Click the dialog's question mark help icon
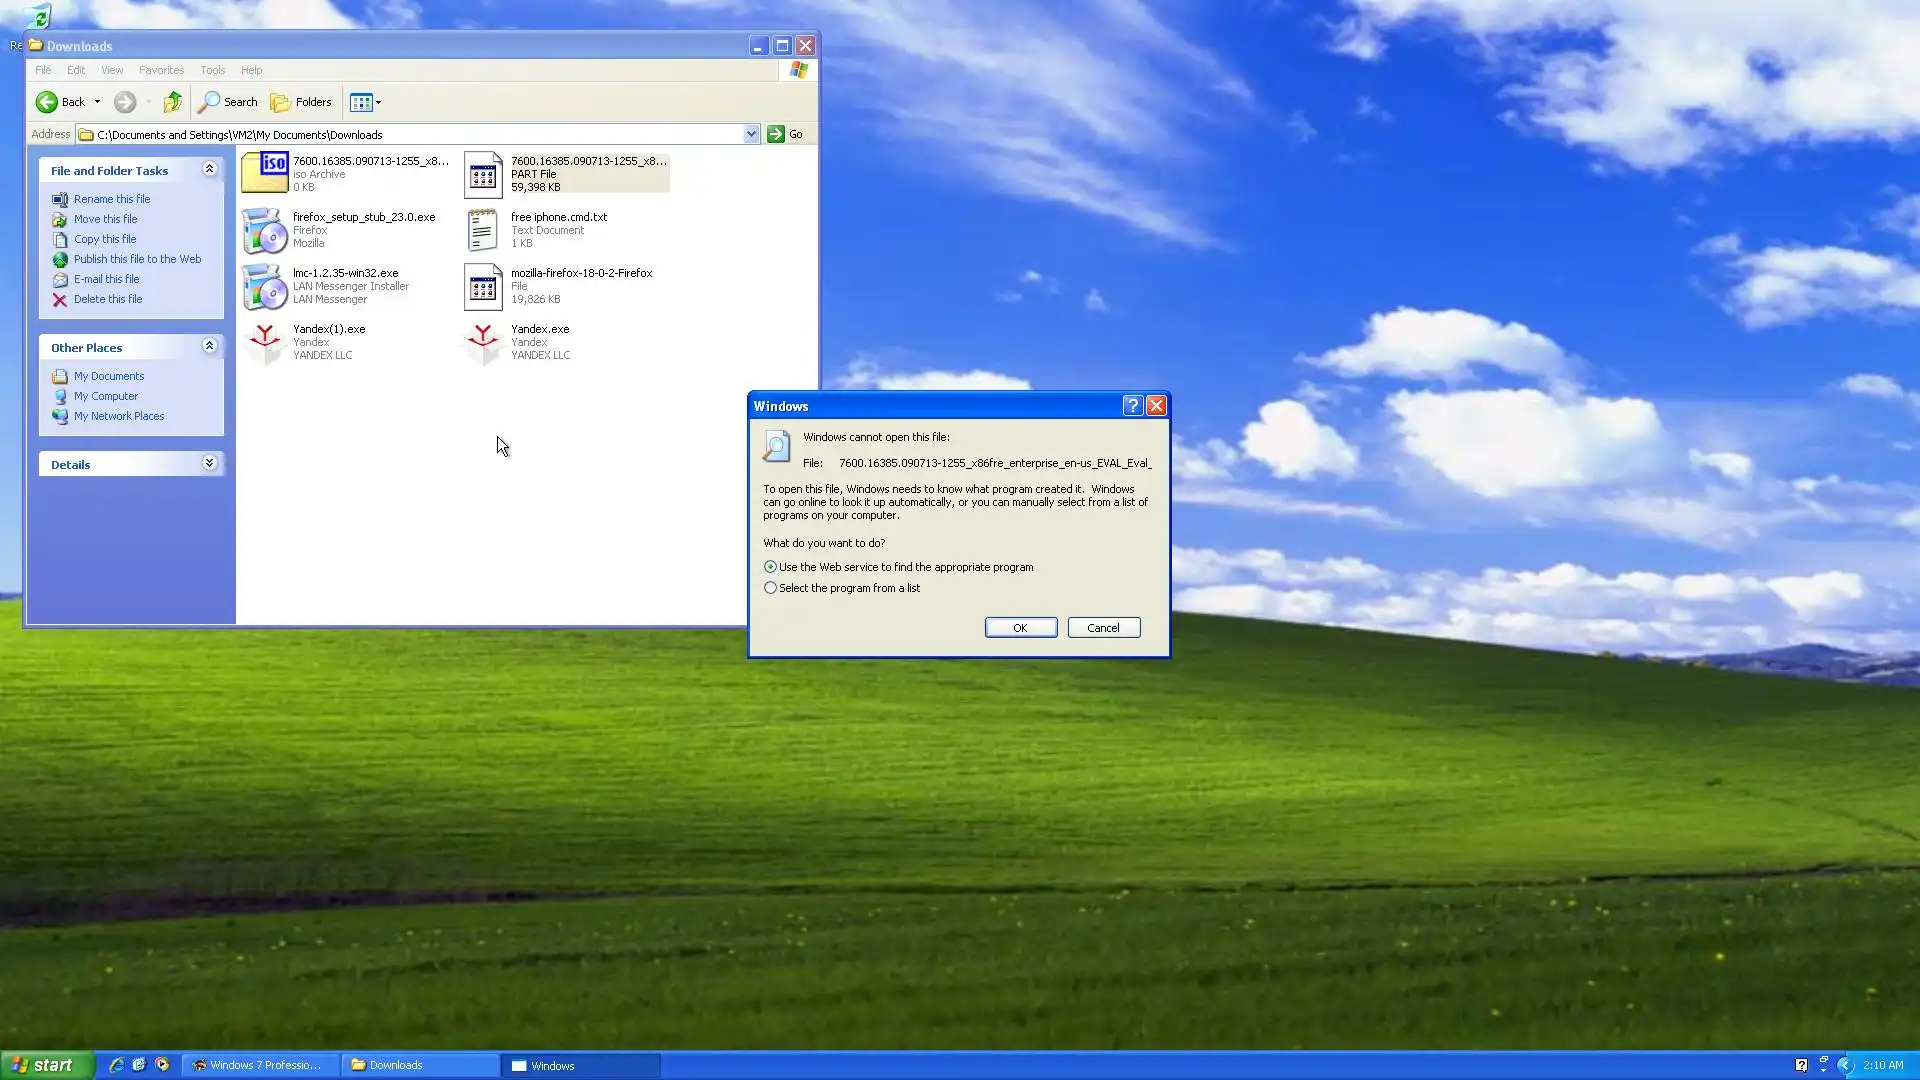 [1132, 406]
